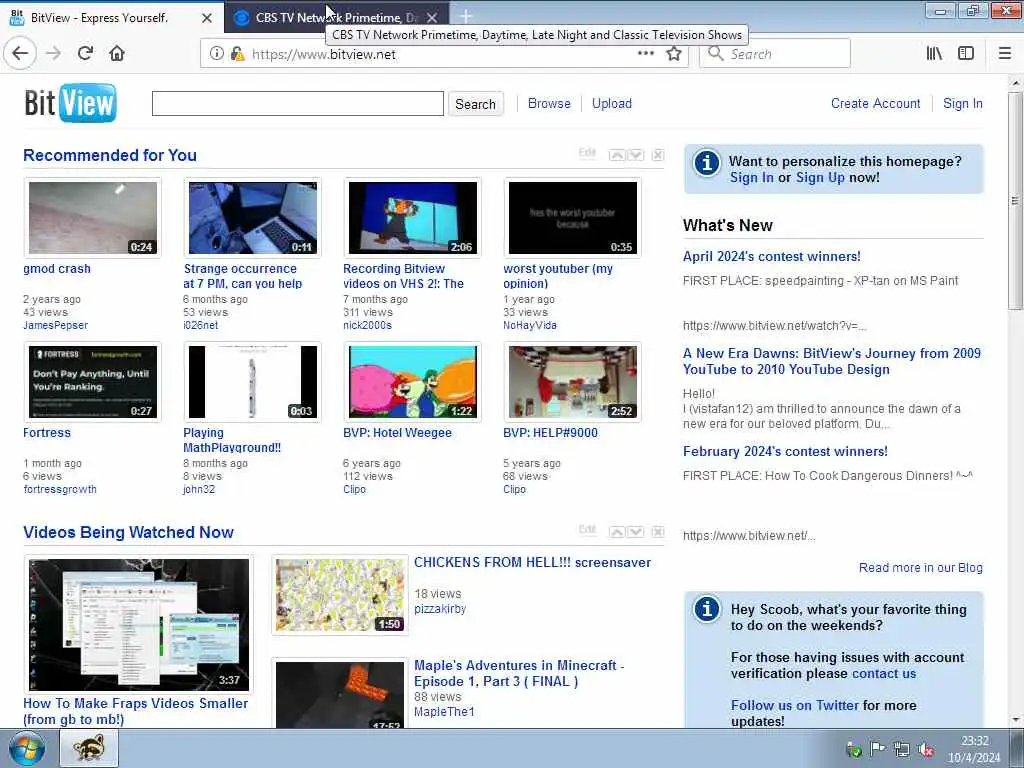Screen dimensions: 1024x768
Task: Open the Action Center flag tray icon
Action: pos(877,750)
